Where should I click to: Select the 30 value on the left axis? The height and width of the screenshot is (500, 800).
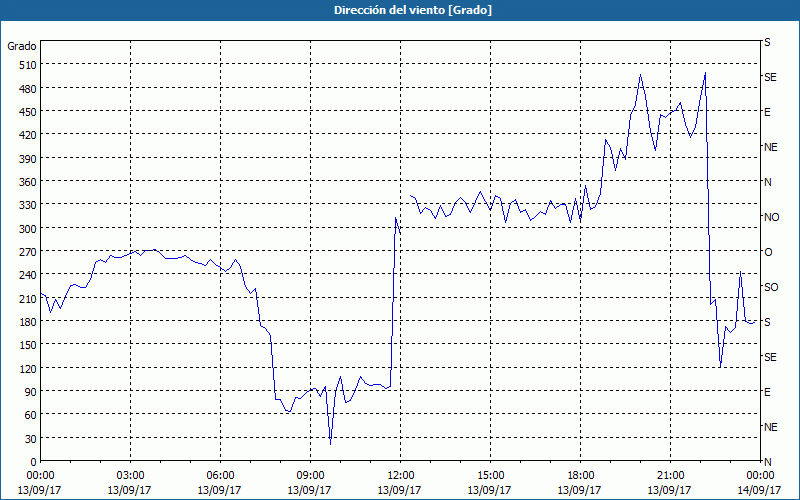[31, 439]
